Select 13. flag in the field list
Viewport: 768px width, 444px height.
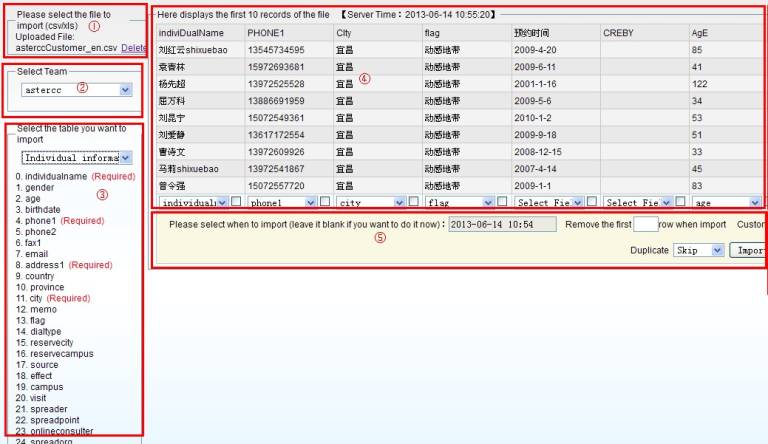pyautogui.click(x=30, y=321)
